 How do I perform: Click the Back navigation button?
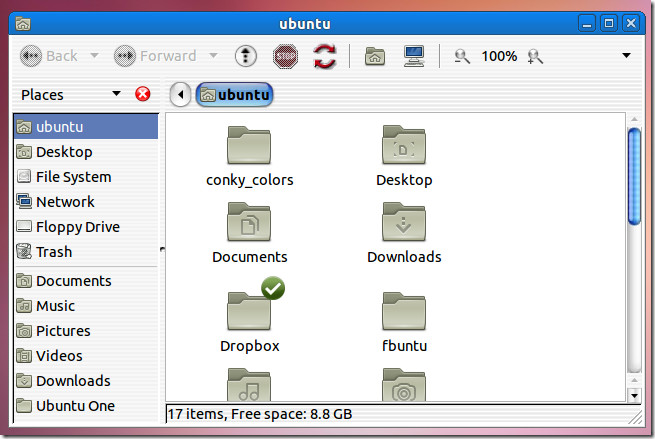(x=49, y=56)
